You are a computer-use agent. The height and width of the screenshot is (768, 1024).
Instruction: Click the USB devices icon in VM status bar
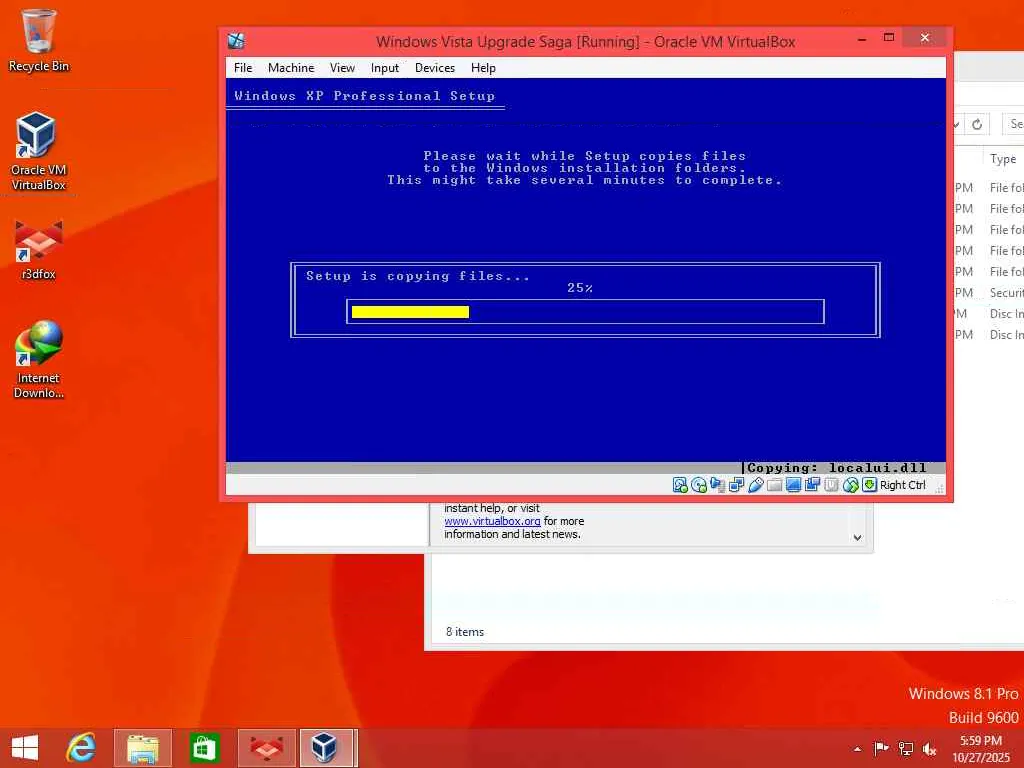(756, 485)
